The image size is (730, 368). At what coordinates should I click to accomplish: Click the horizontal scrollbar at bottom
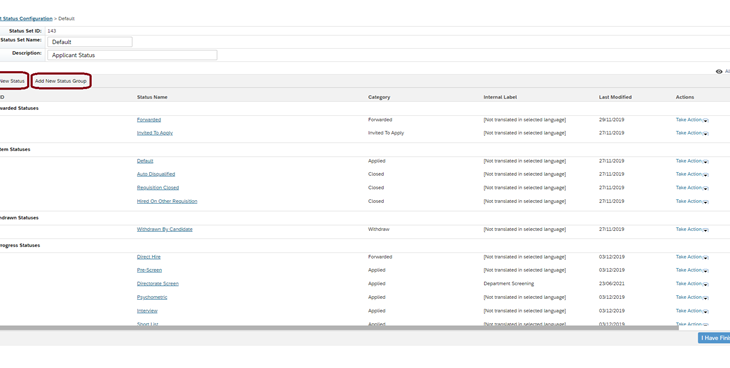coord(339,328)
